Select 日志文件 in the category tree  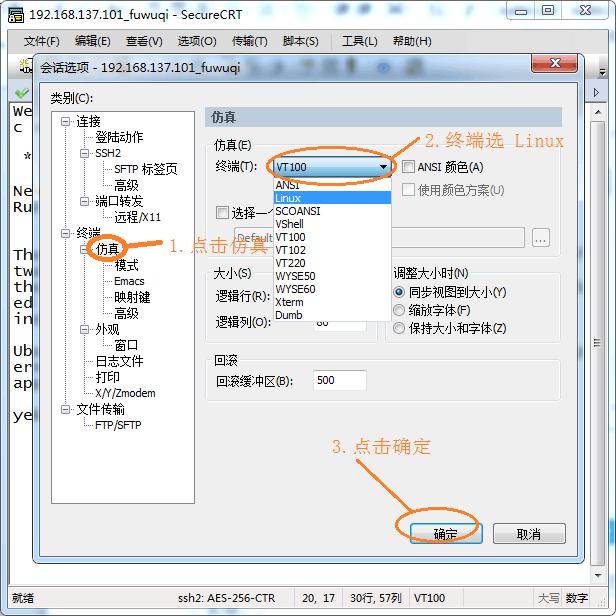(119, 361)
